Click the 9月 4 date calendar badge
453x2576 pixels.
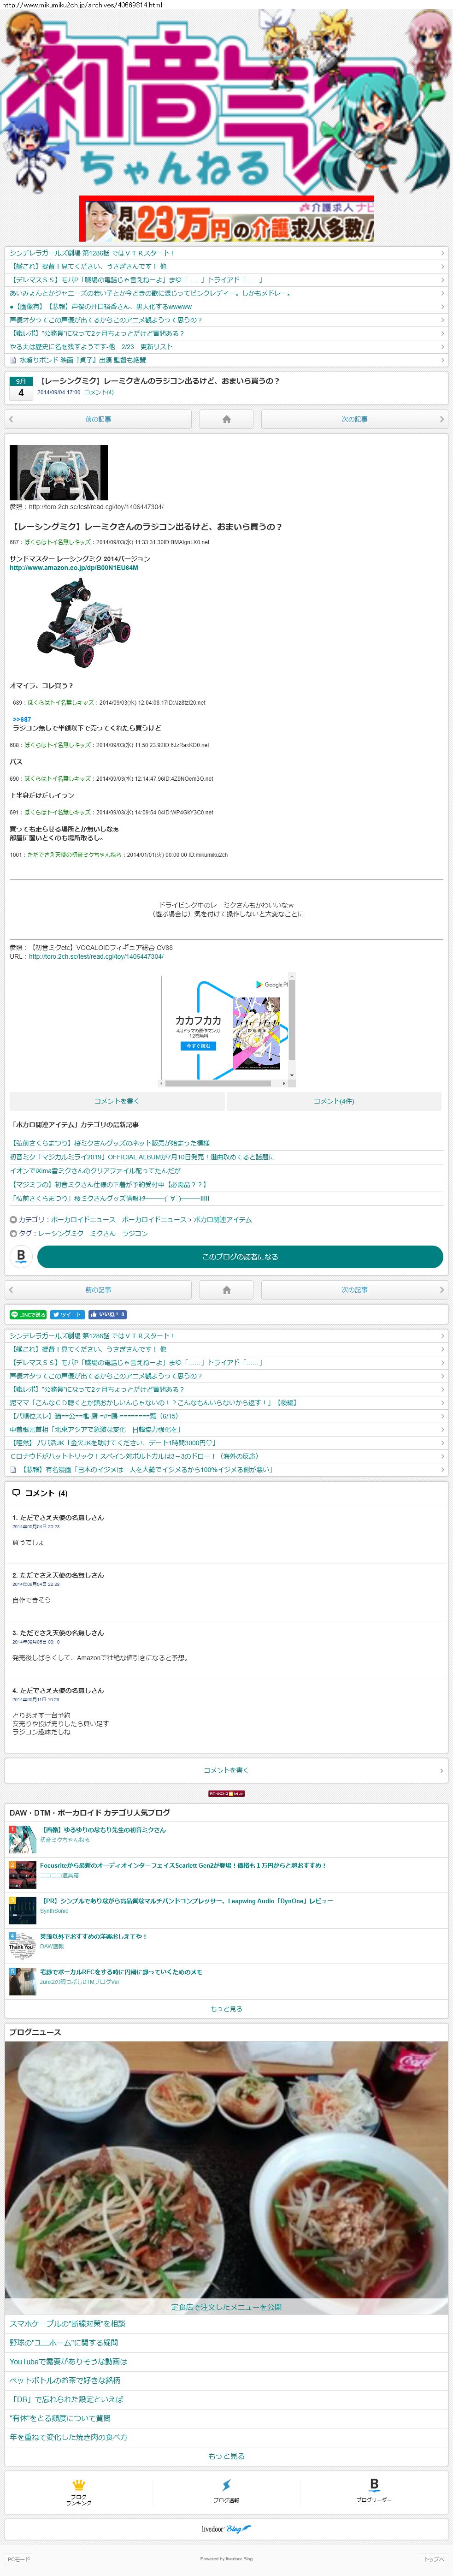[x=21, y=388]
